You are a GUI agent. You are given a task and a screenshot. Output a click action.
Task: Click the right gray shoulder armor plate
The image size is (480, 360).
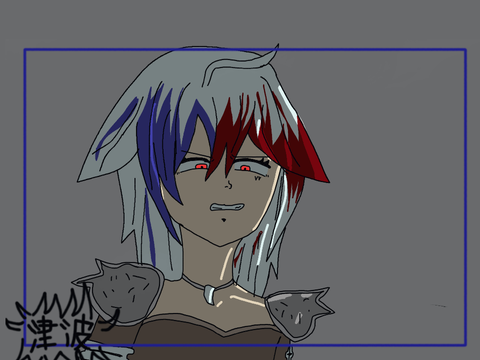coord(297,312)
